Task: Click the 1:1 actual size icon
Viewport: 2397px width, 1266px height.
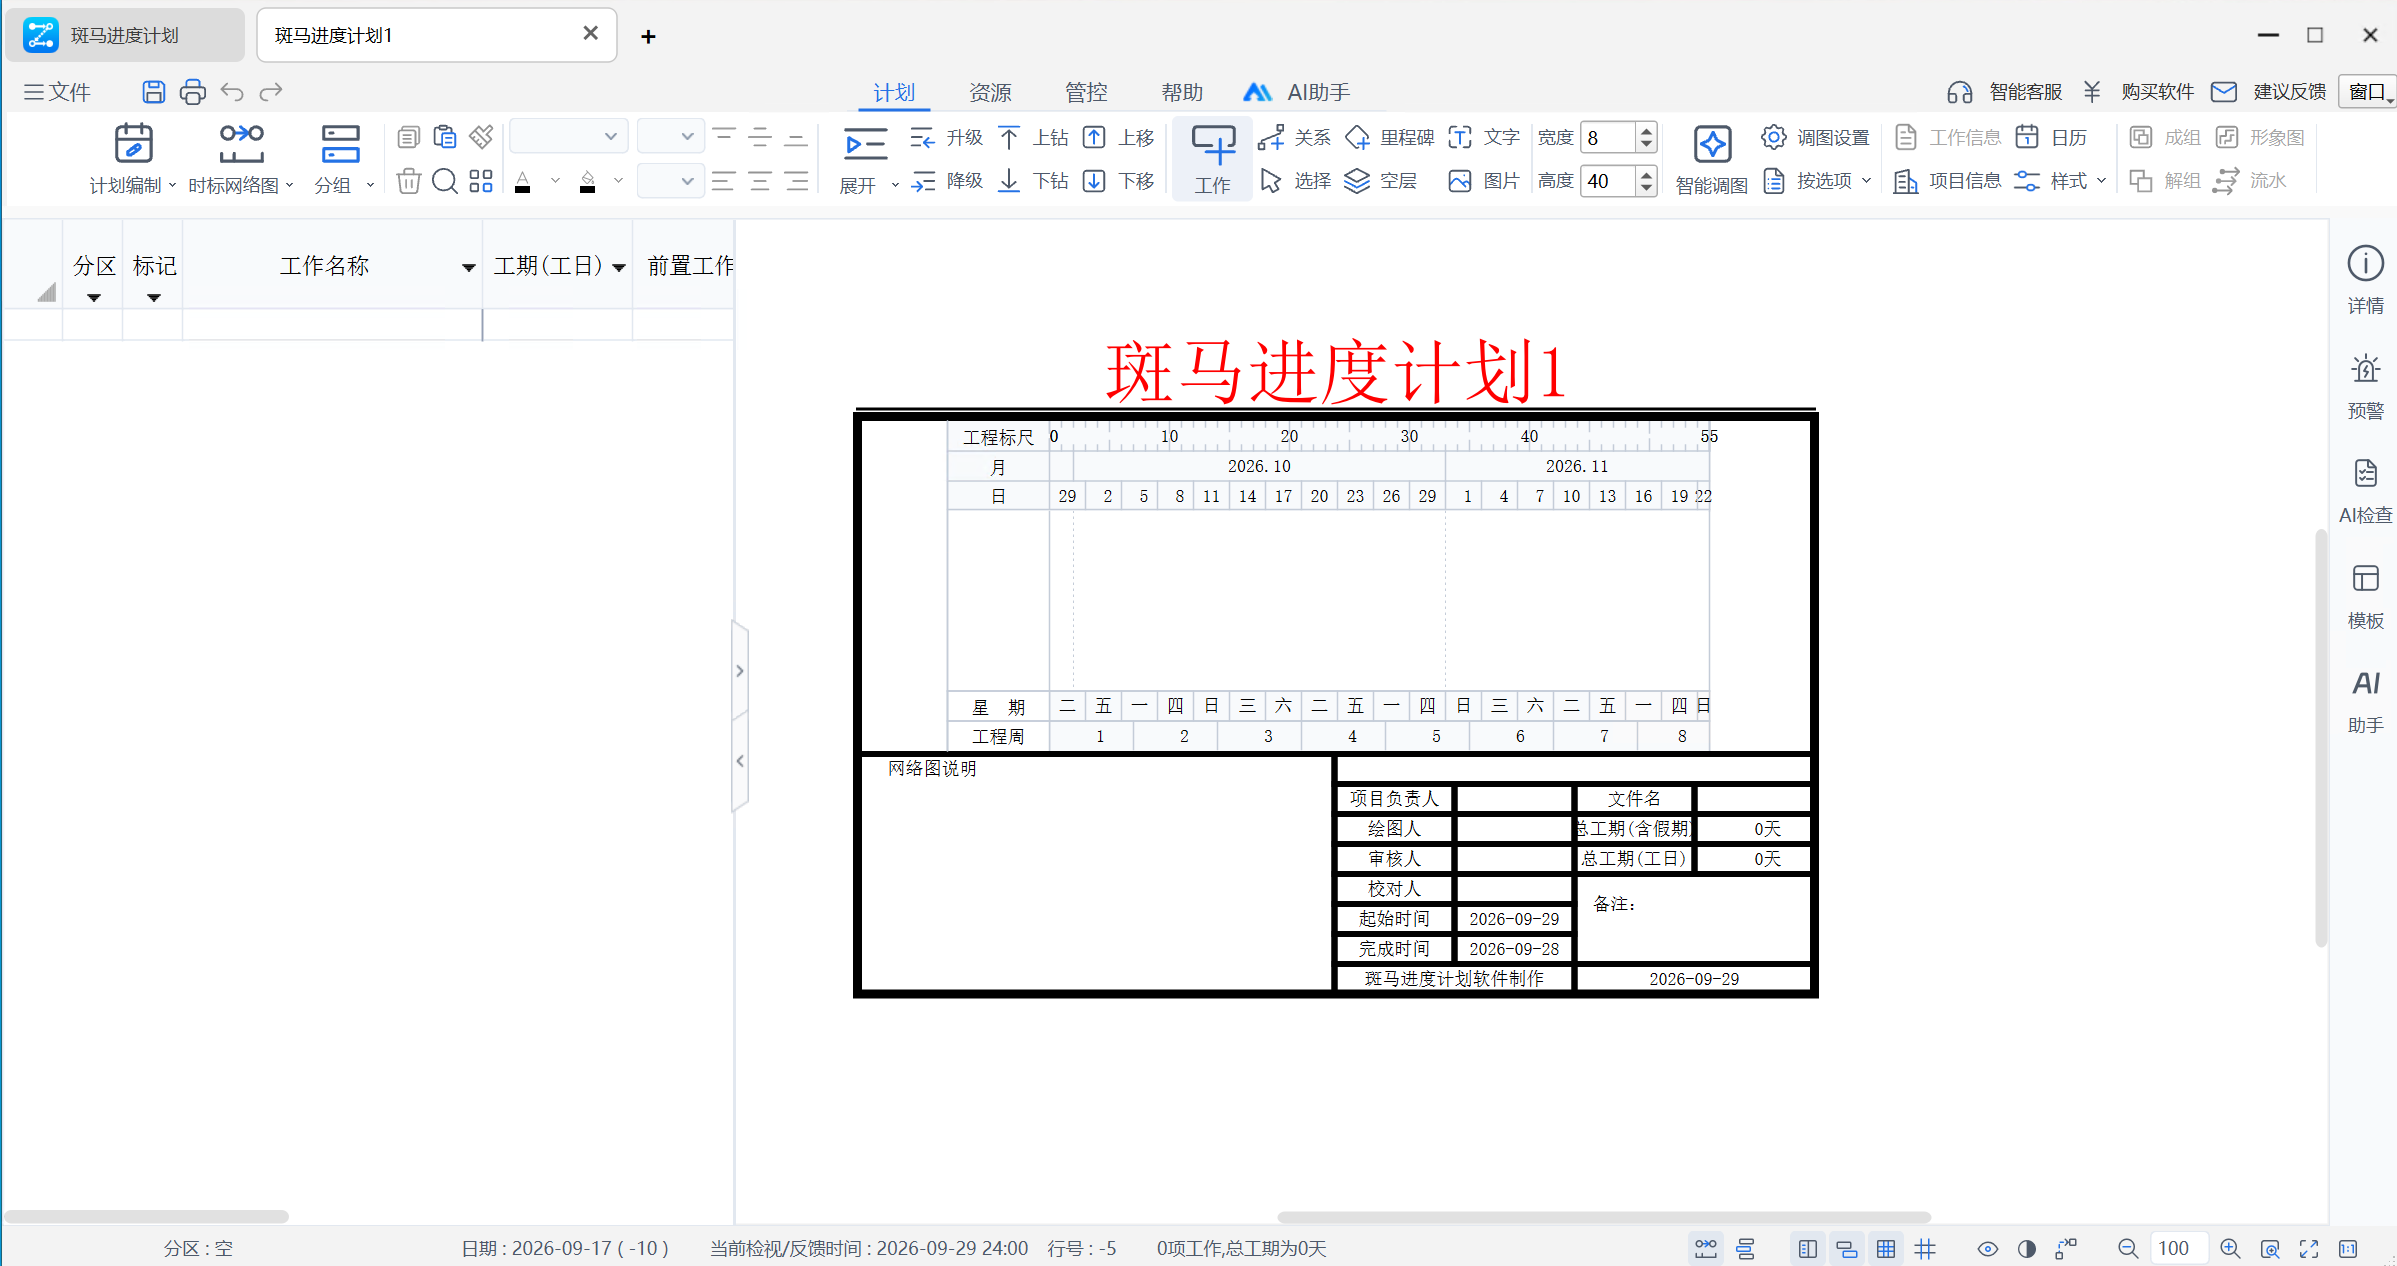Action: point(2348,1248)
